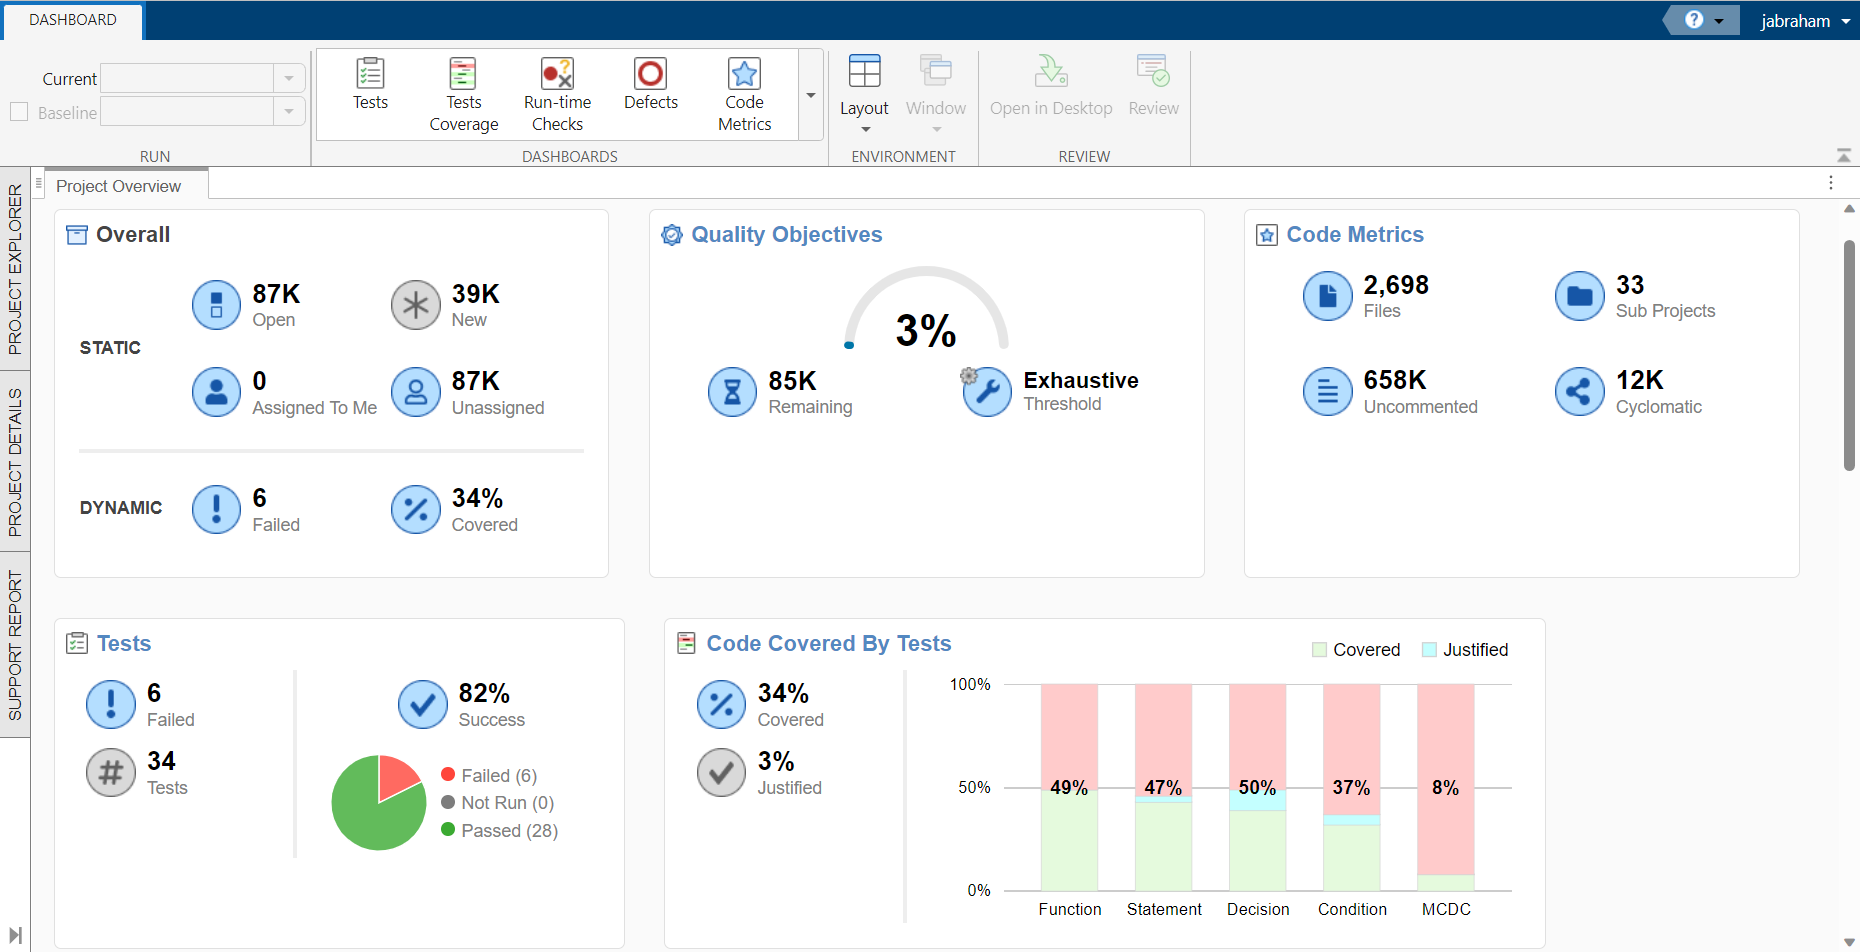Click the Failed slice of pie chart
This screenshot has width=1860, height=952.
[x=396, y=777]
